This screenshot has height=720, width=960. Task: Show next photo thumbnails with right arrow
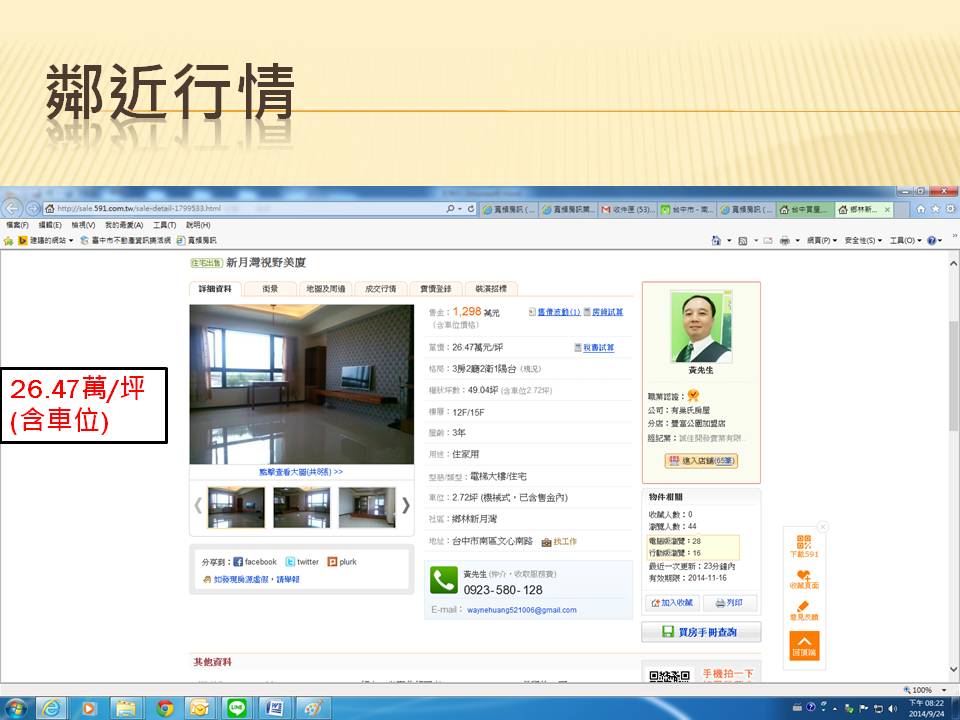[x=405, y=505]
